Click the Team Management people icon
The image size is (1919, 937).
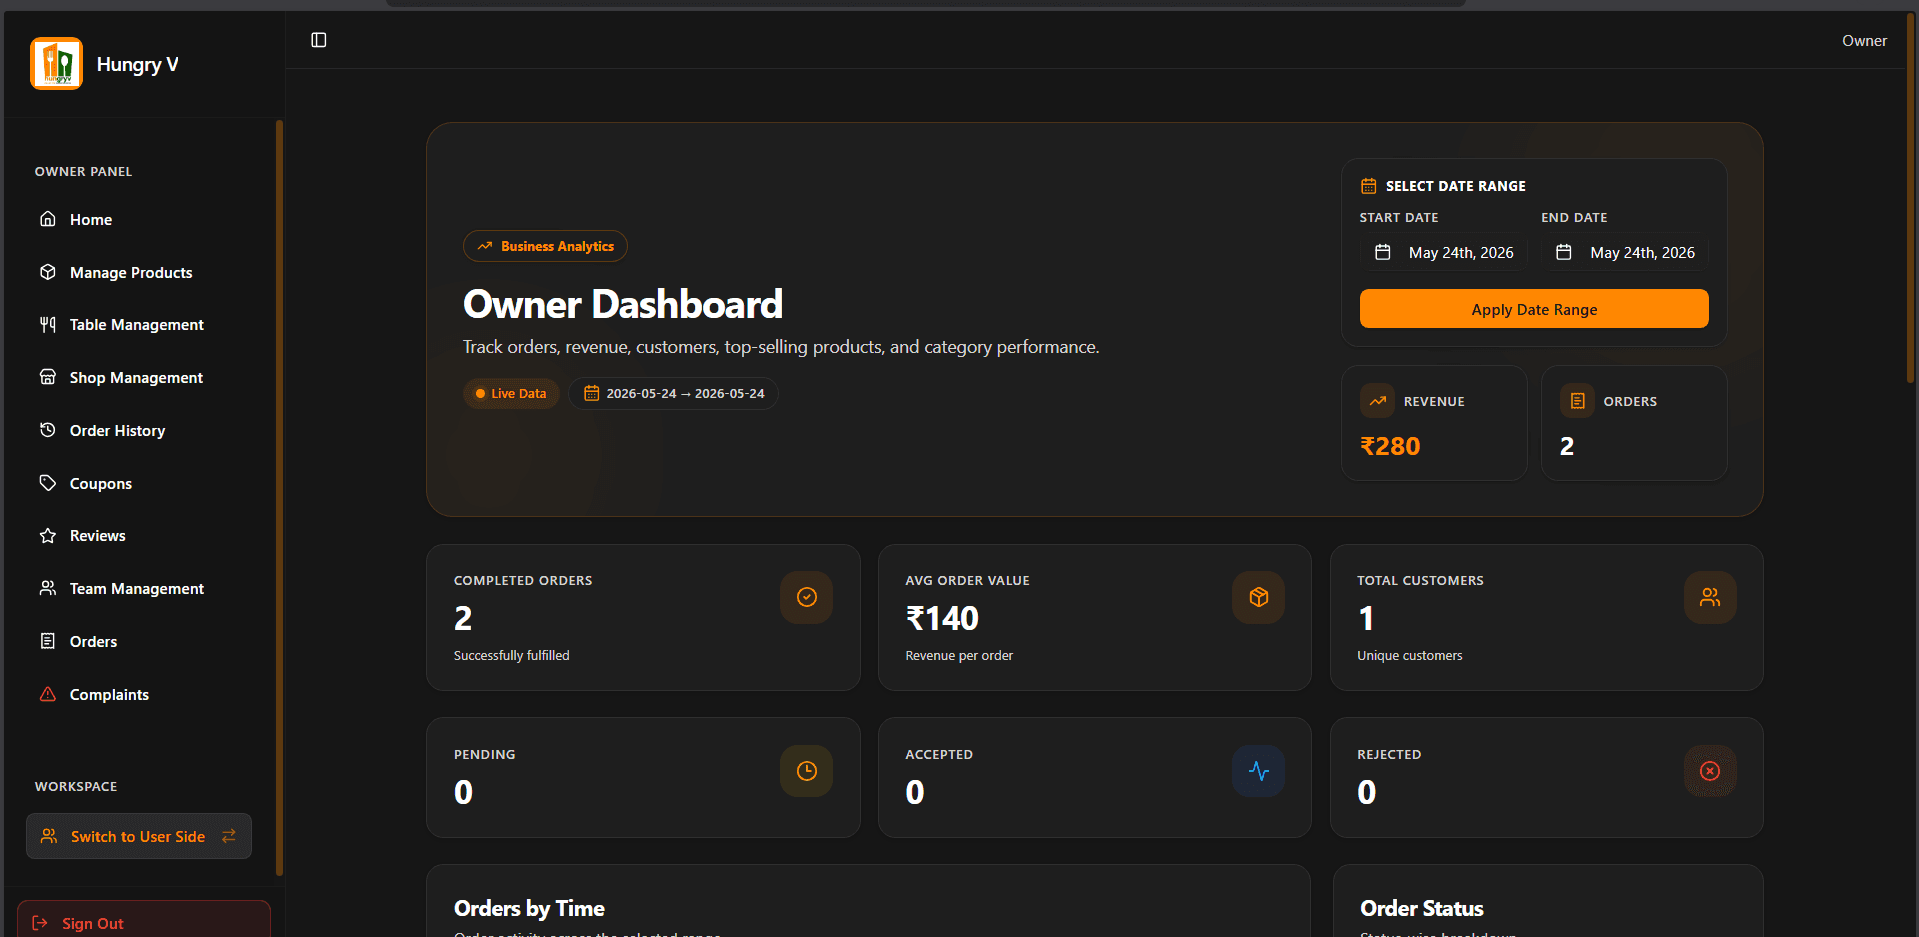pos(47,588)
